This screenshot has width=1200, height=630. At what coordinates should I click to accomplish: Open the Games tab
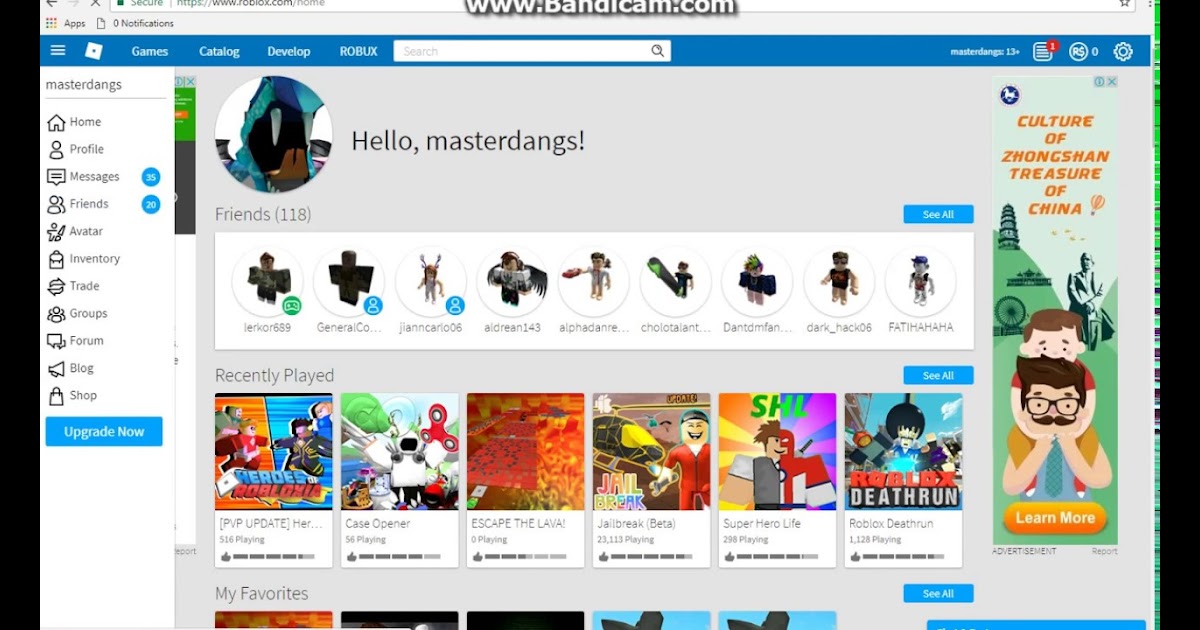[x=150, y=51]
